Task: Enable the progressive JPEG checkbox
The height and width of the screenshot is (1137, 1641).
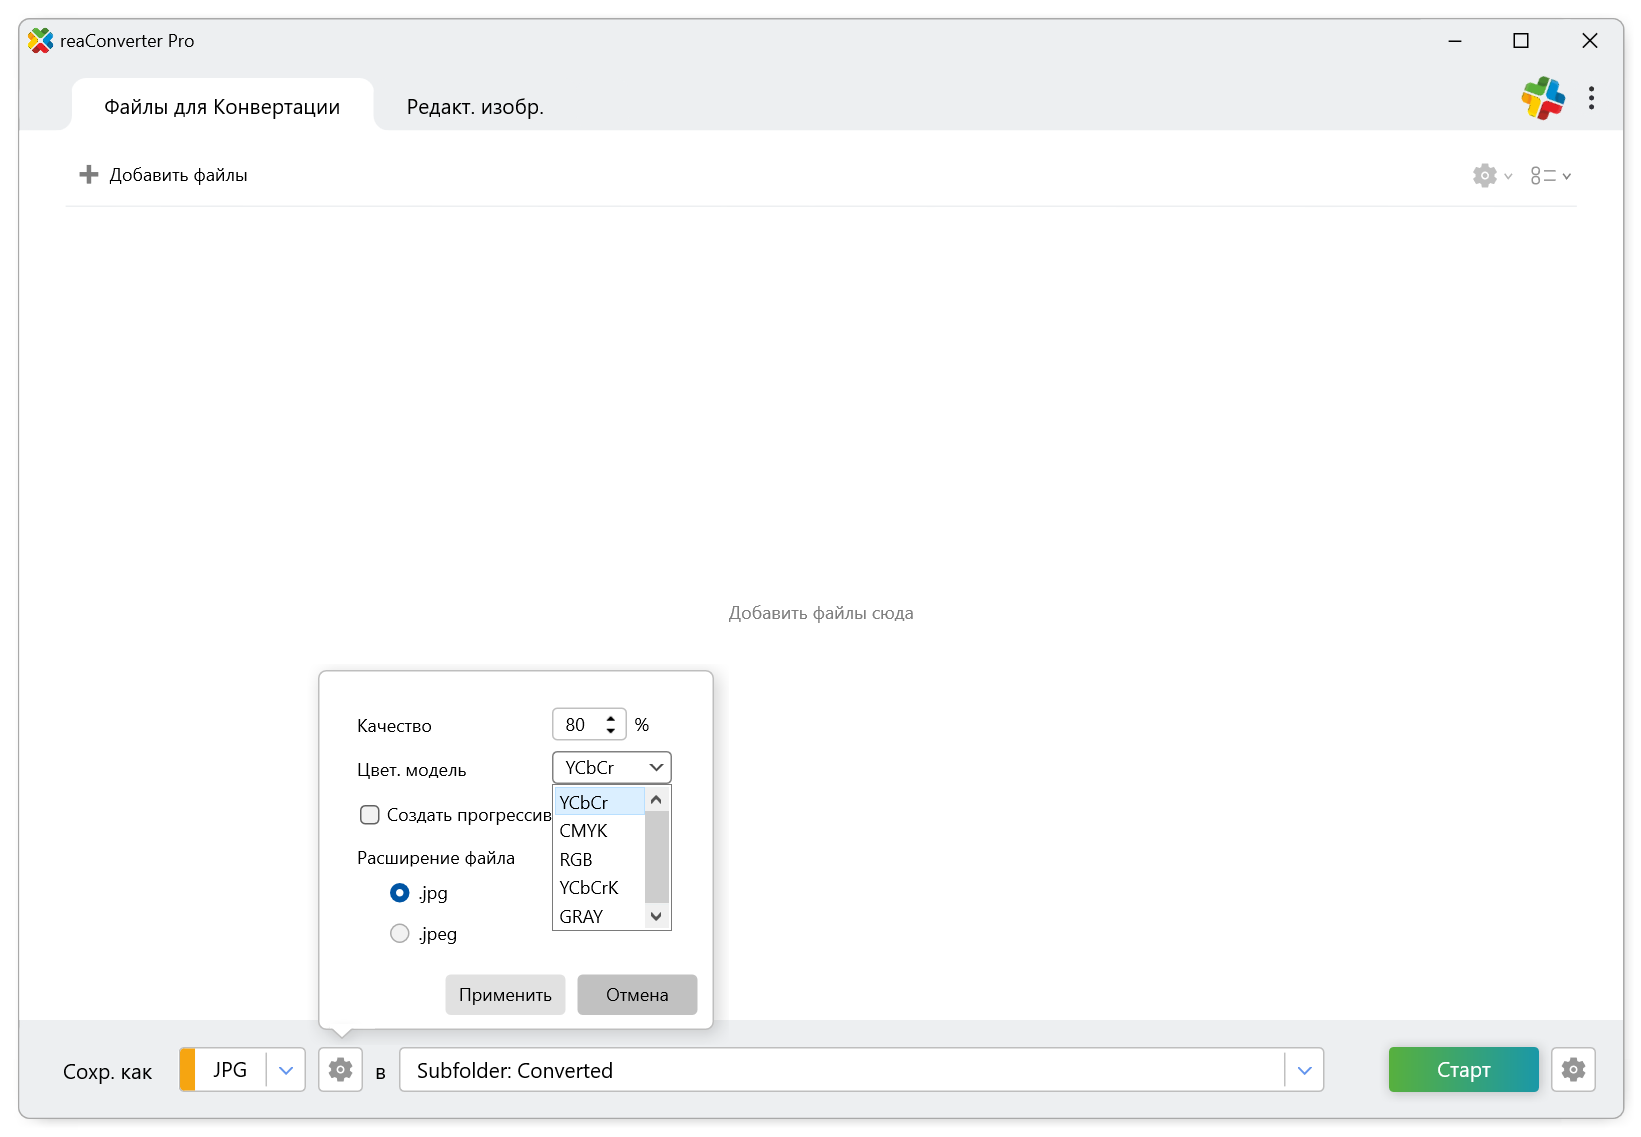Action: [x=370, y=815]
